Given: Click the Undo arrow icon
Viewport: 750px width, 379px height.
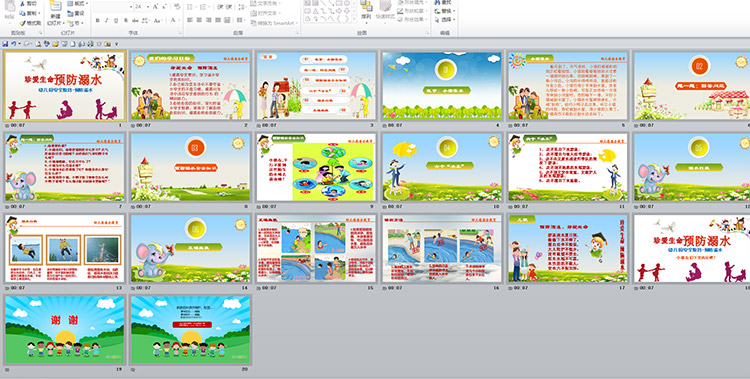Looking at the screenshot, I should [13, 44].
